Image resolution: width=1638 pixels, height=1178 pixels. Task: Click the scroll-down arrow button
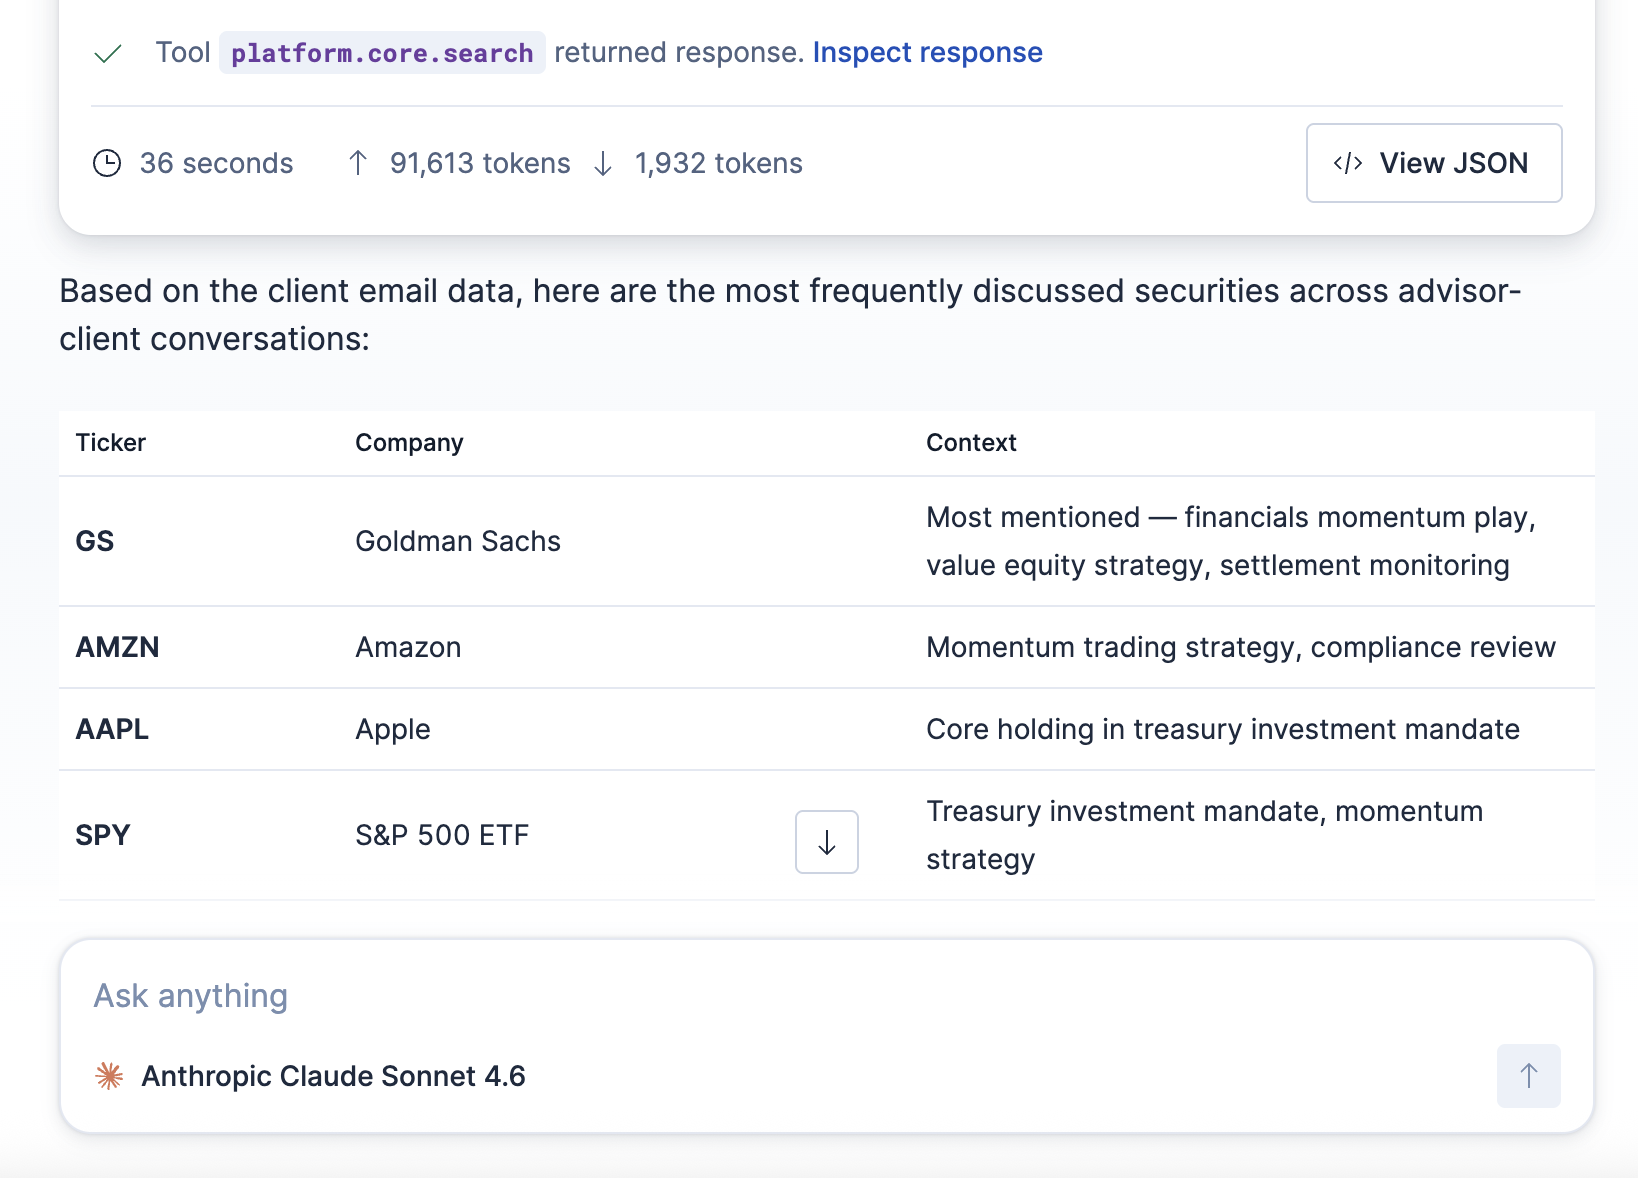[x=827, y=842]
